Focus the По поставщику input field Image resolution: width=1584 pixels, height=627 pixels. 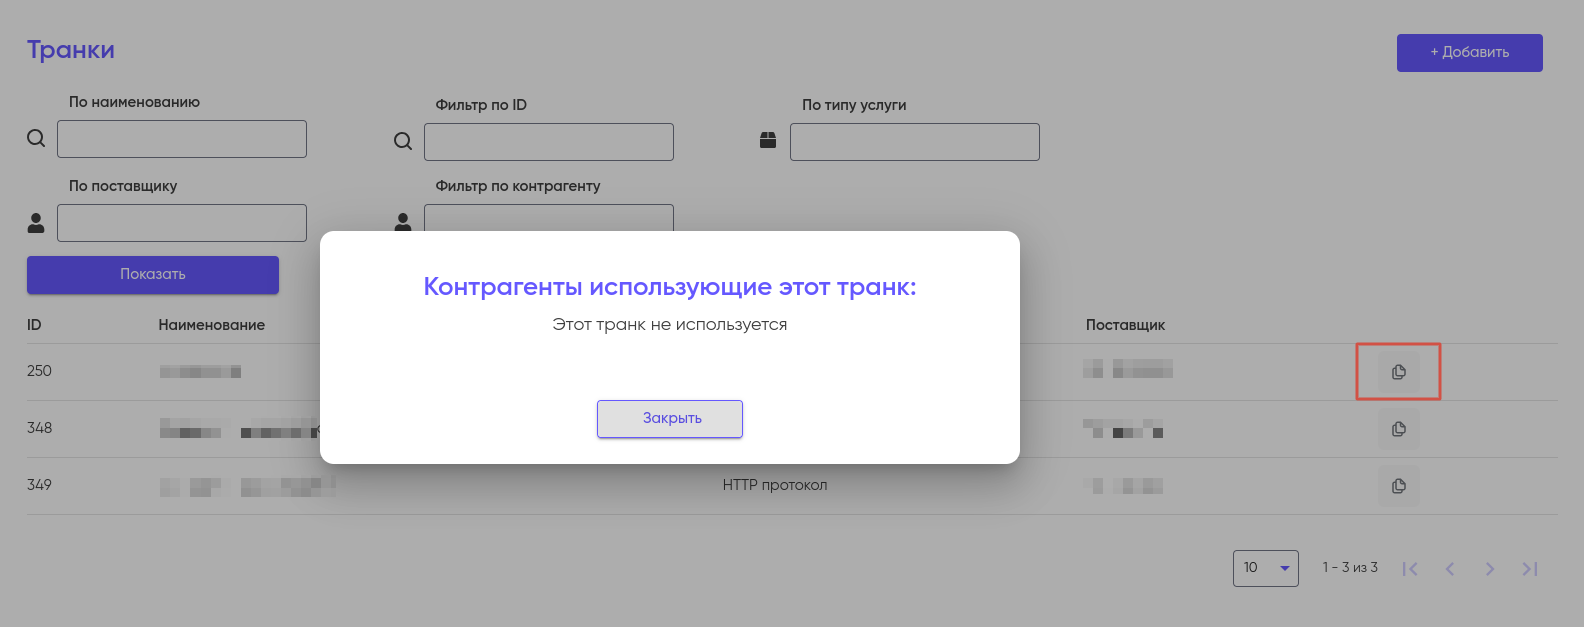(182, 223)
